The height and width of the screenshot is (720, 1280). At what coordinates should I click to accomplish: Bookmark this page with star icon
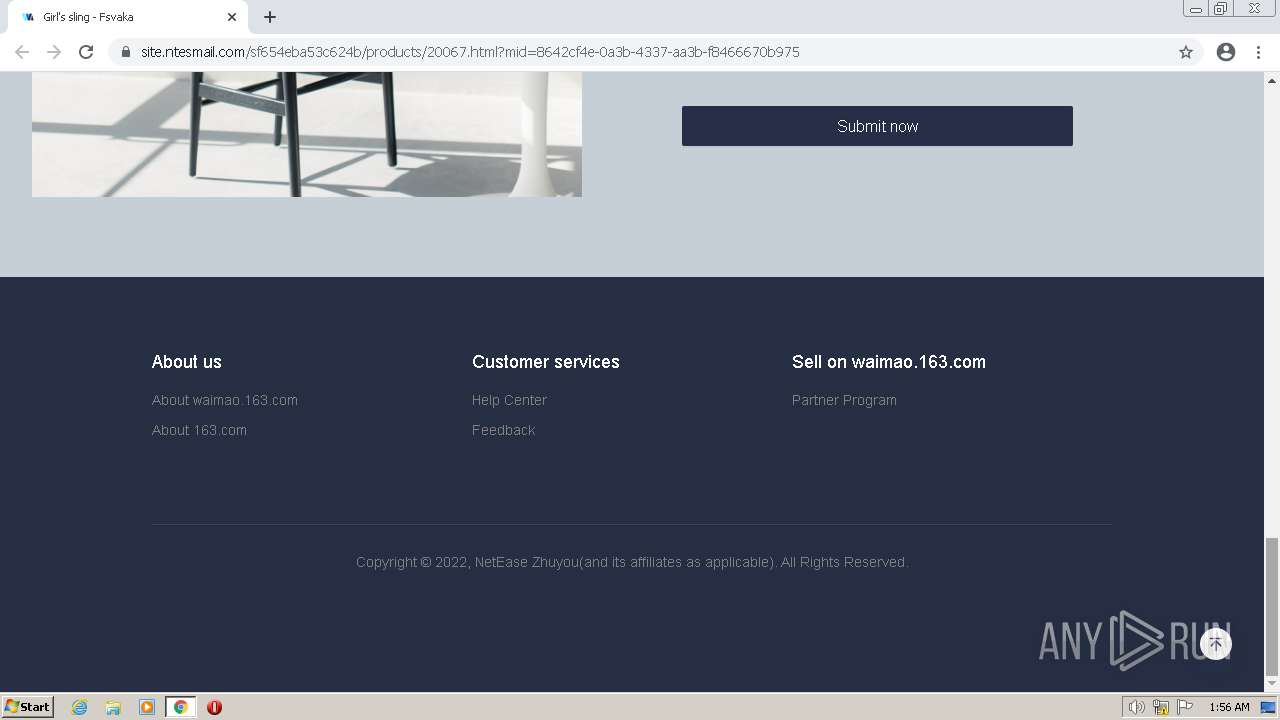click(x=1186, y=52)
